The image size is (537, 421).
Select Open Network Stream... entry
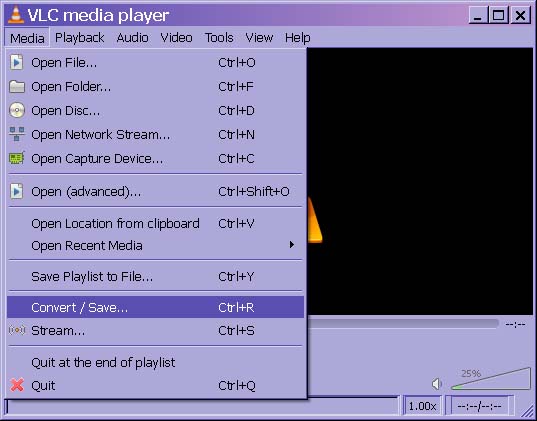coord(155,134)
